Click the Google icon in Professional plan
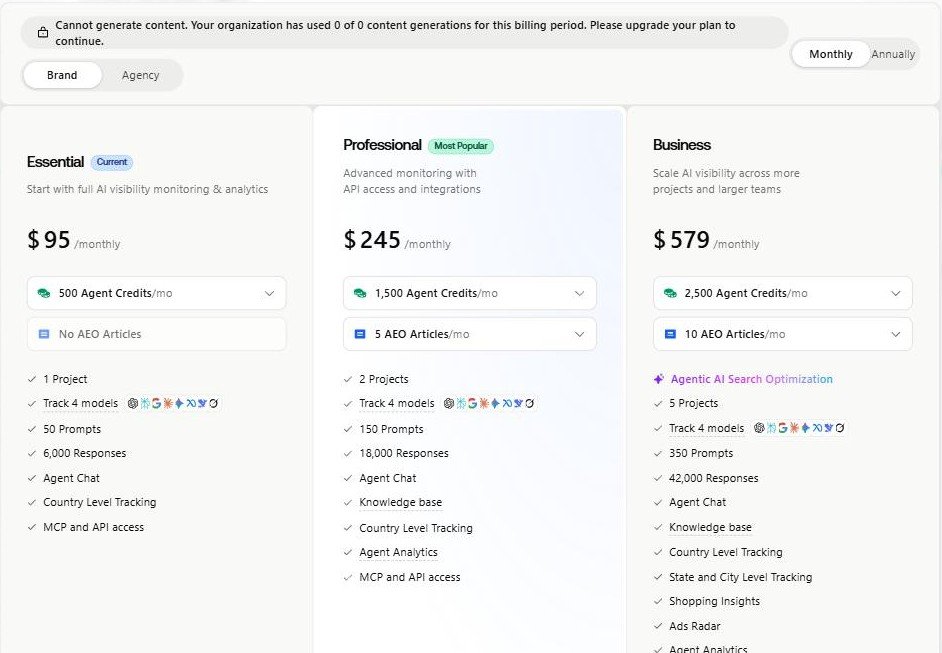 (473, 403)
